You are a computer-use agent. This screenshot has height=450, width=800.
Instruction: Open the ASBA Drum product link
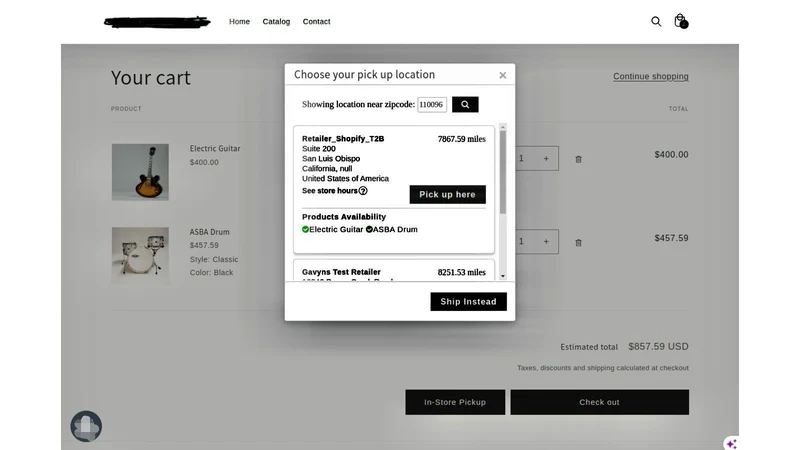click(x=209, y=232)
